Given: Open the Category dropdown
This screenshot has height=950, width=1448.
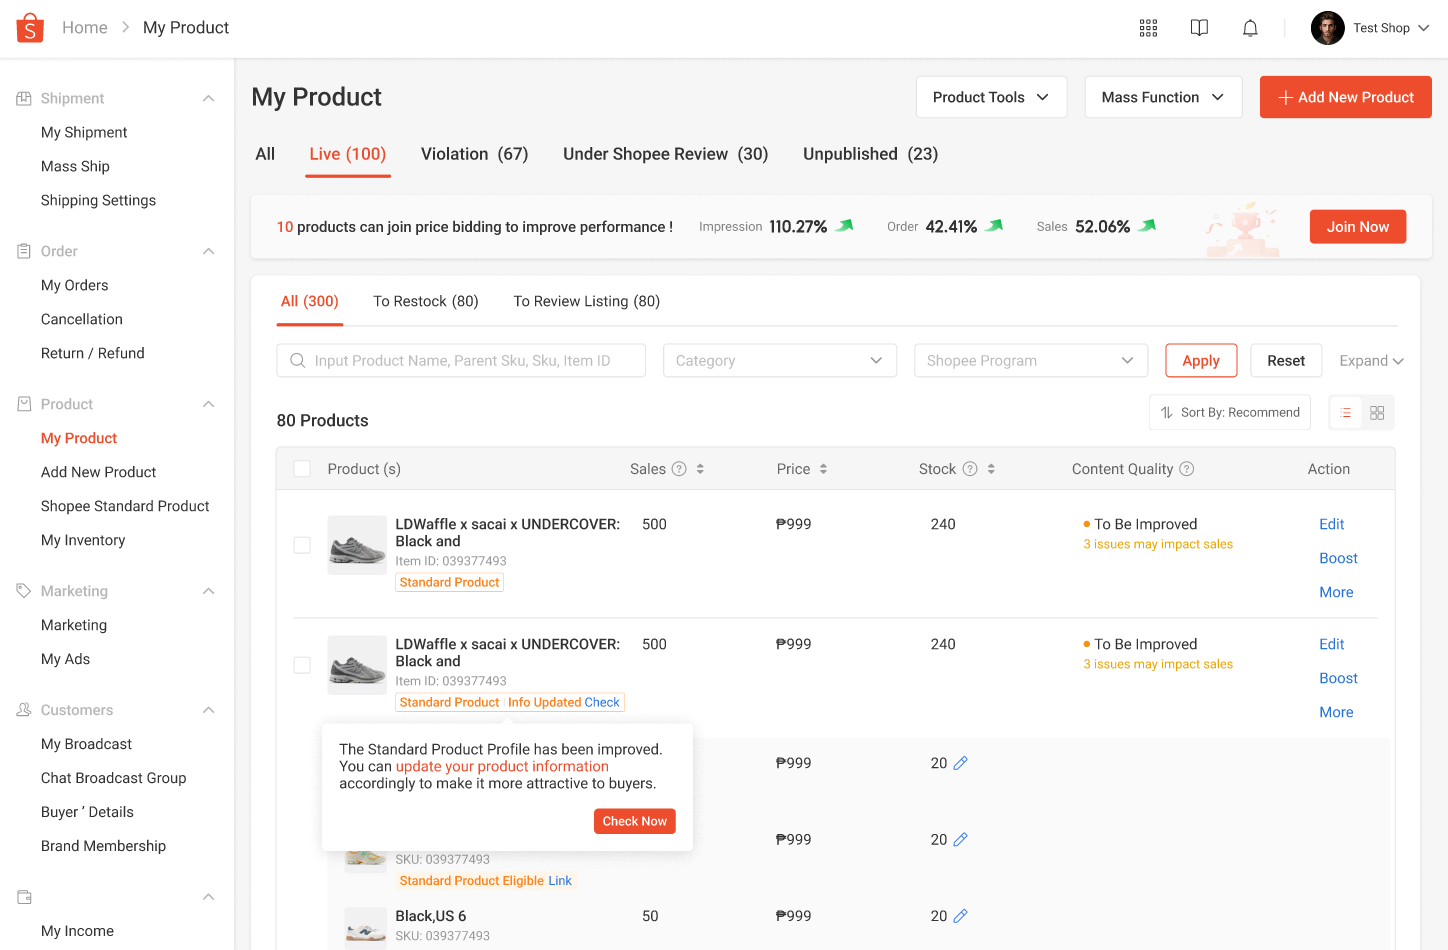Looking at the screenshot, I should coord(779,361).
